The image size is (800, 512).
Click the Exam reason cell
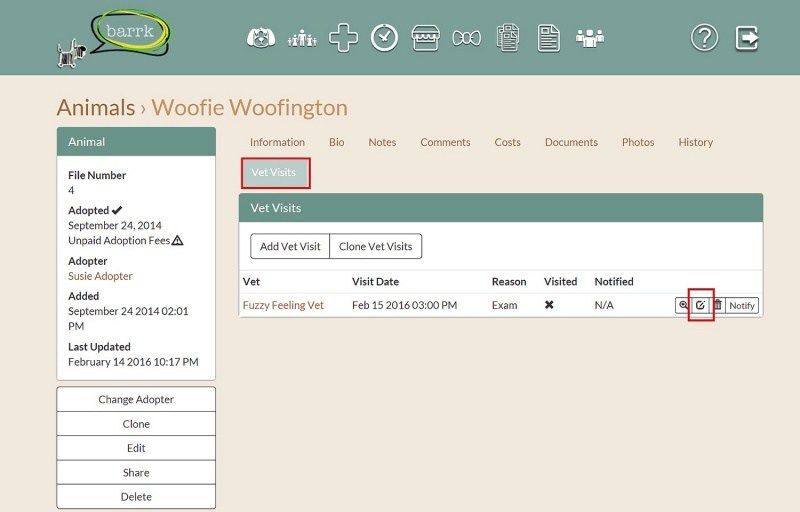[505, 305]
